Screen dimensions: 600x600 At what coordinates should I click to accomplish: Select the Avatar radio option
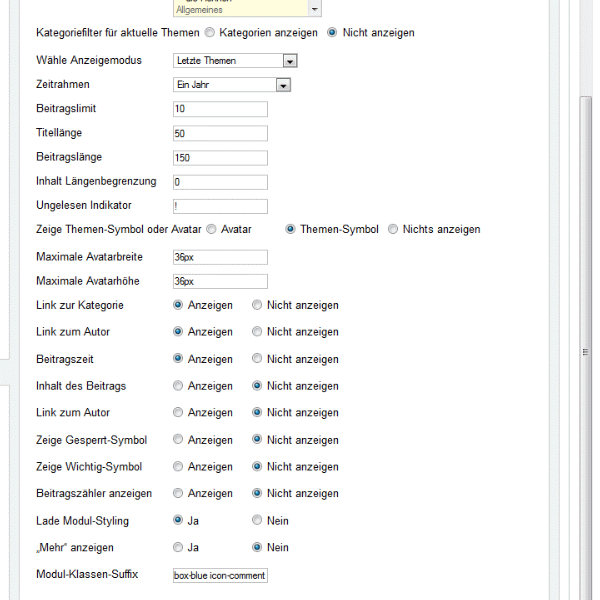(x=212, y=230)
